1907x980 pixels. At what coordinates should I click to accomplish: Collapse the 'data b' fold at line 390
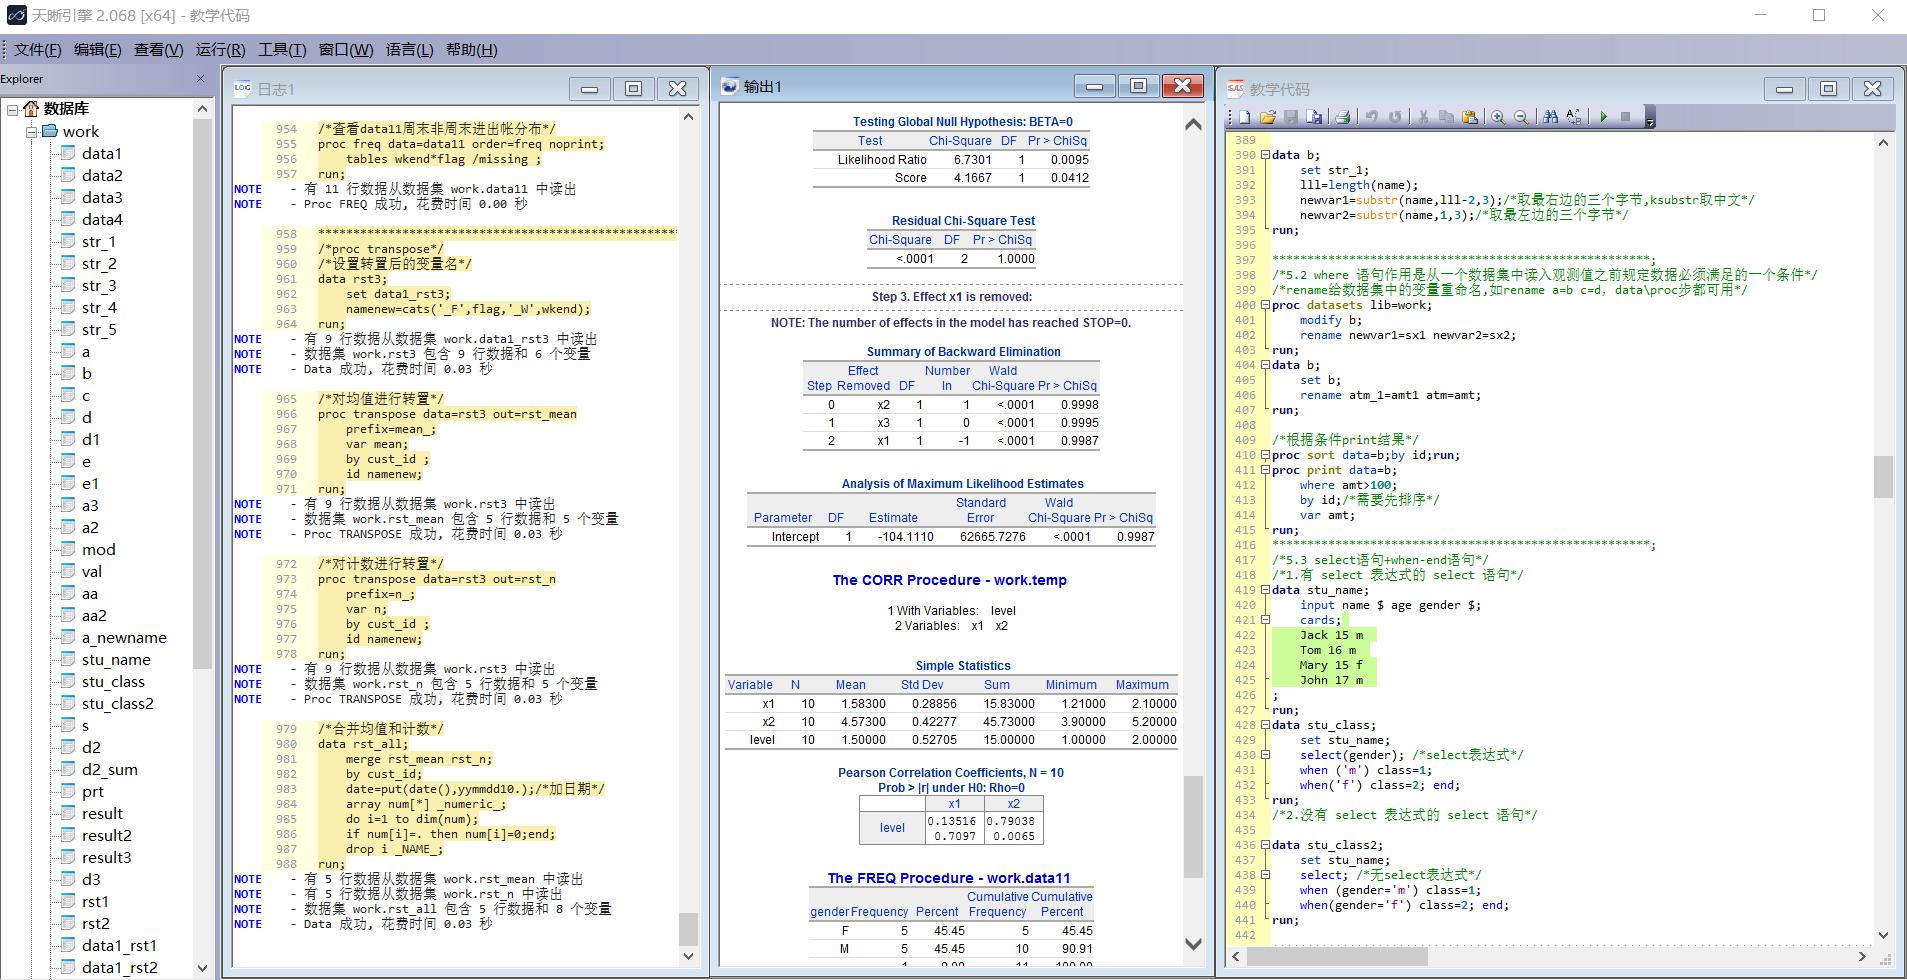tap(1265, 155)
